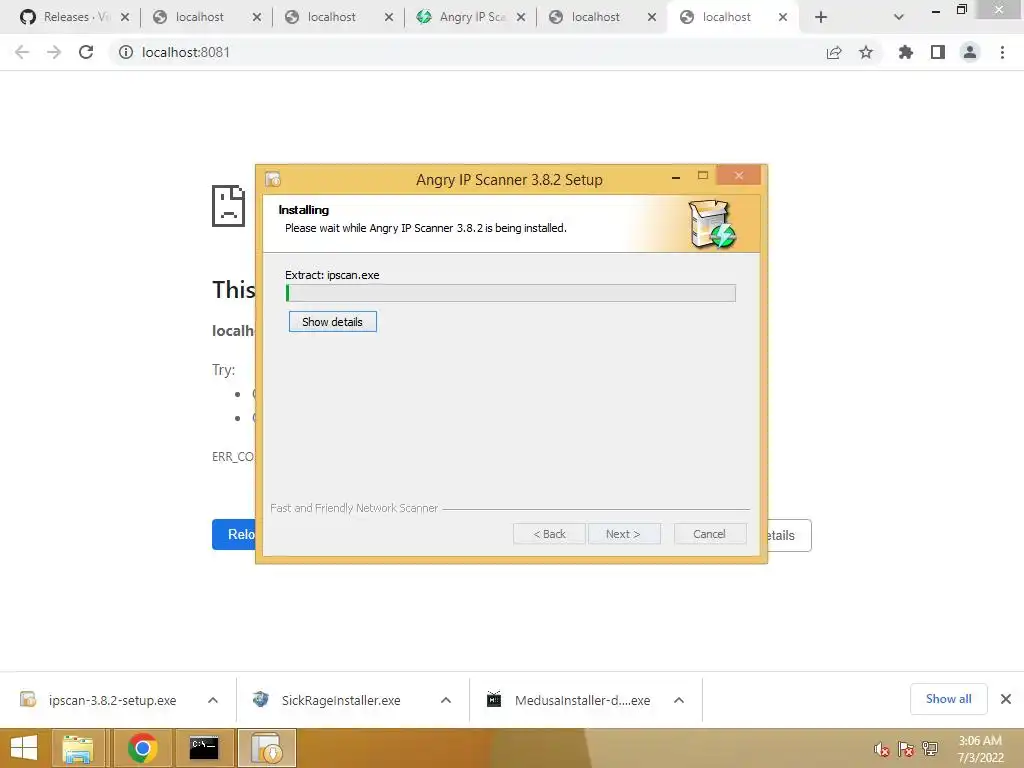Toggle the side panel icon
The image size is (1024, 768).
[x=938, y=52]
